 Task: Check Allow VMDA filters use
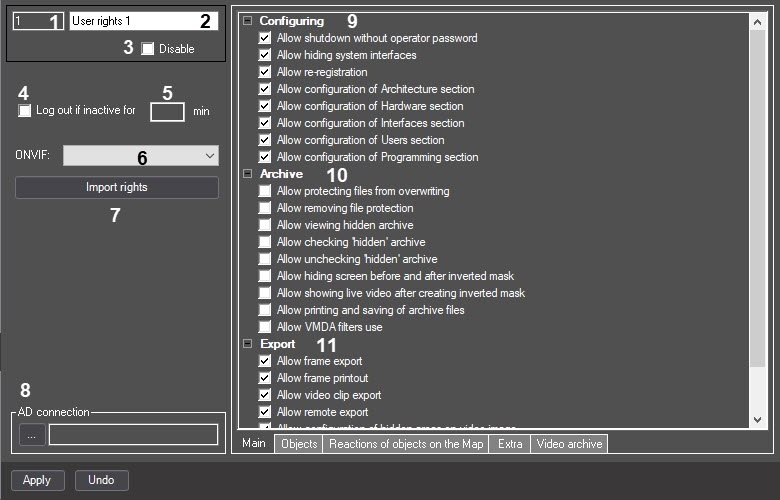(x=265, y=327)
